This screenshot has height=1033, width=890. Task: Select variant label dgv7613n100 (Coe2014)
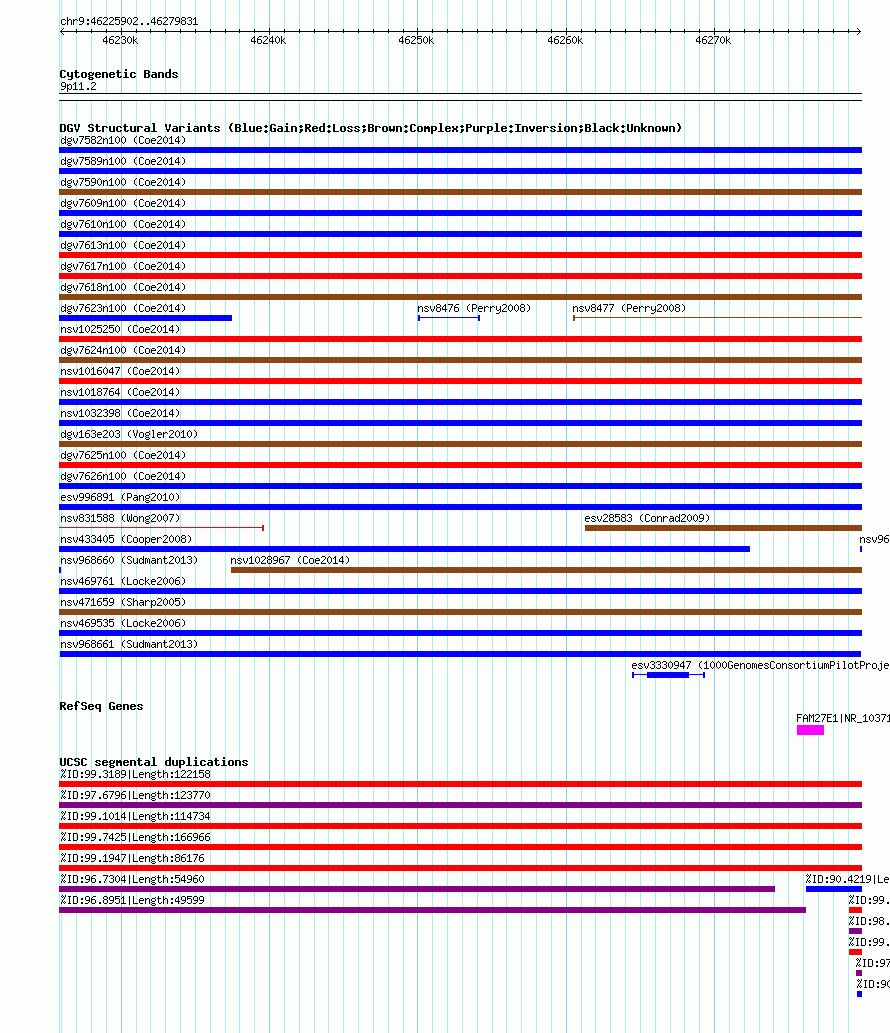point(123,245)
